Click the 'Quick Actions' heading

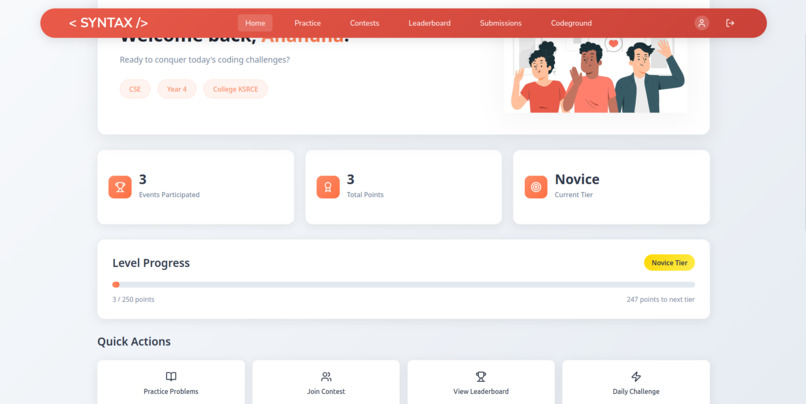[x=134, y=342]
